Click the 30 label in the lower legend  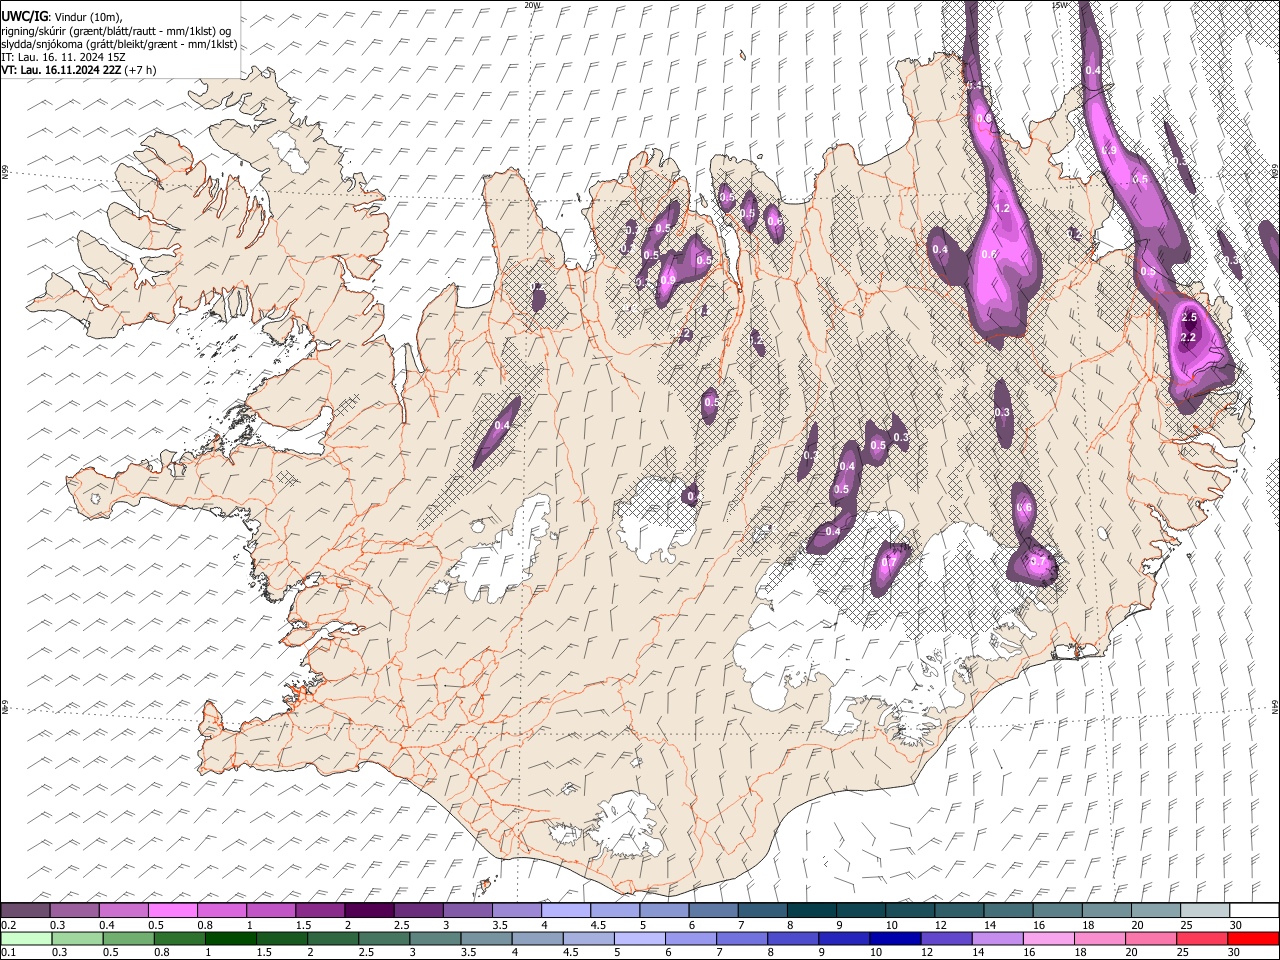click(x=1235, y=953)
